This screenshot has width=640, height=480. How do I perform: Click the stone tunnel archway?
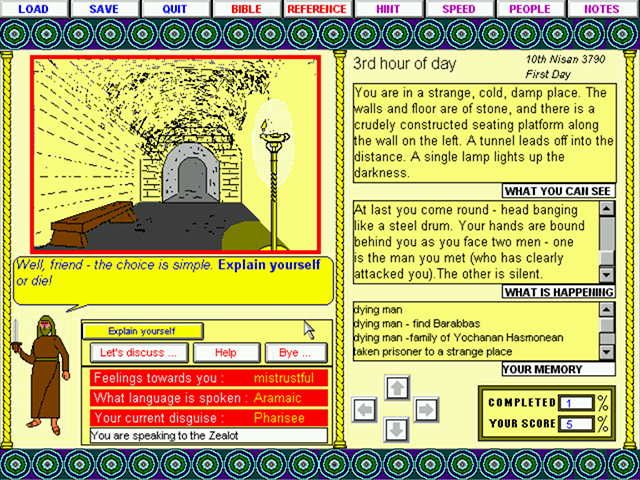(192, 173)
